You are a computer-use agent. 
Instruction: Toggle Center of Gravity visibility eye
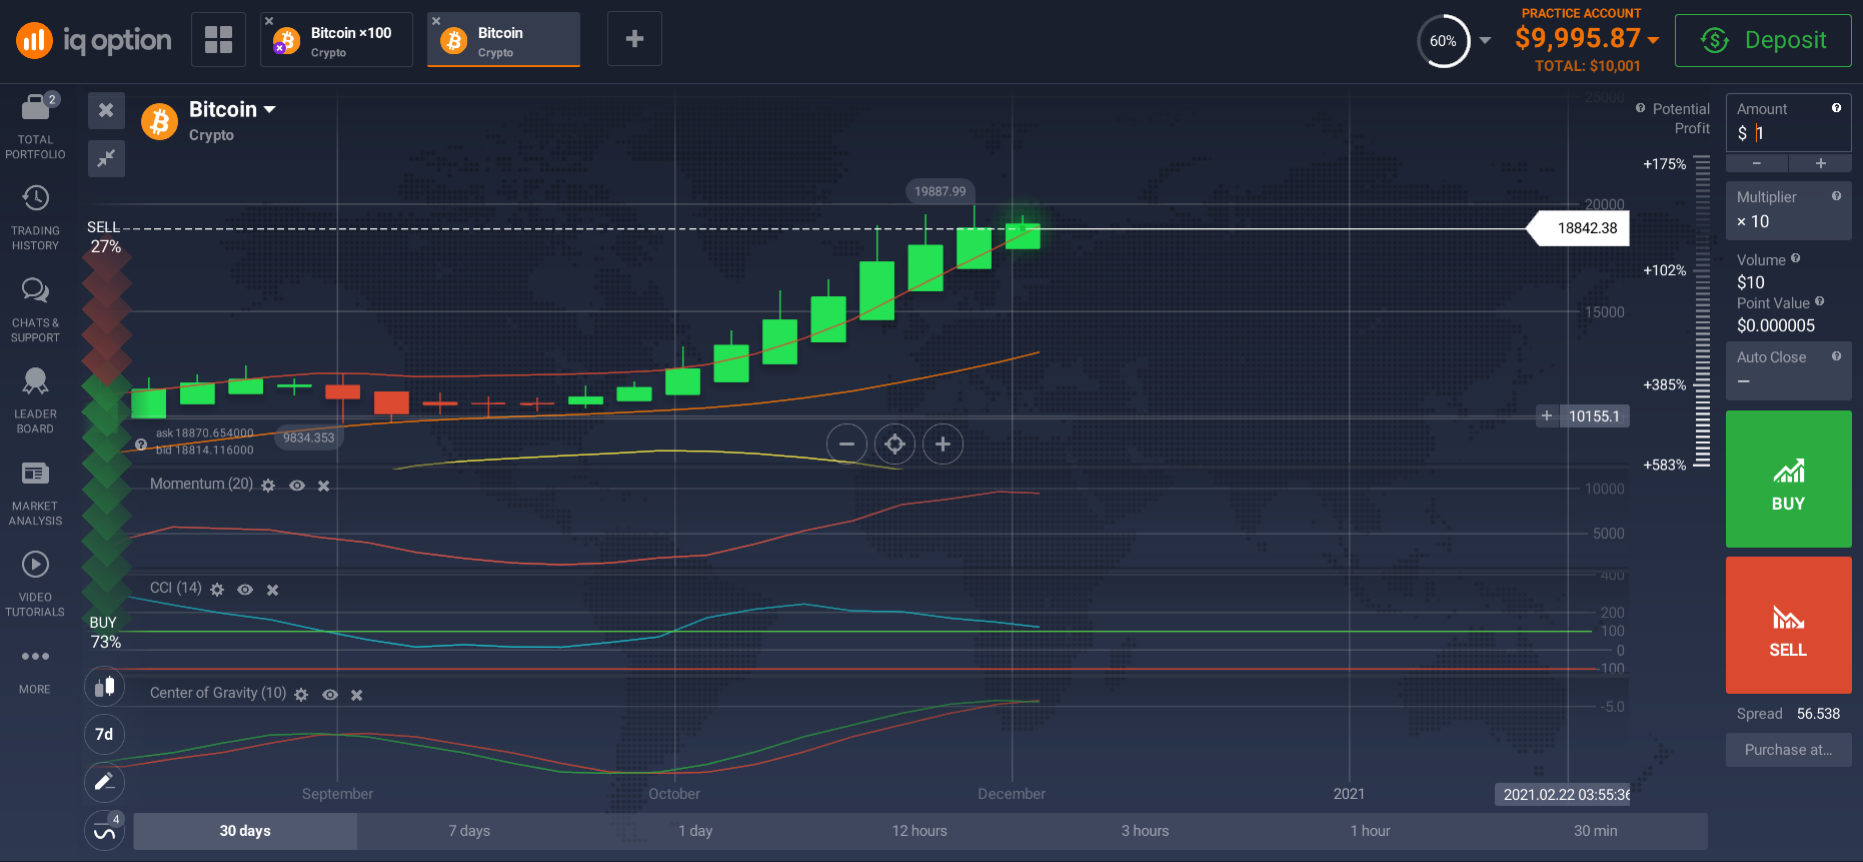click(330, 694)
